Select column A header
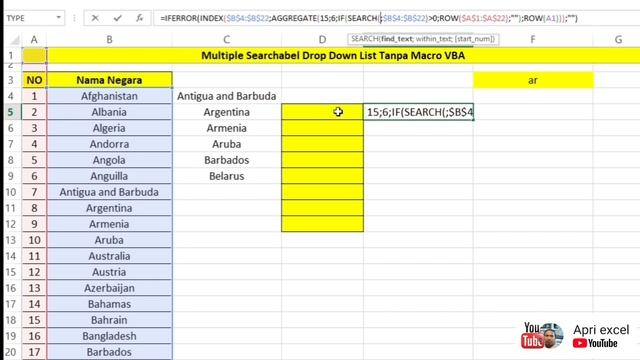640x360 pixels. point(34,40)
